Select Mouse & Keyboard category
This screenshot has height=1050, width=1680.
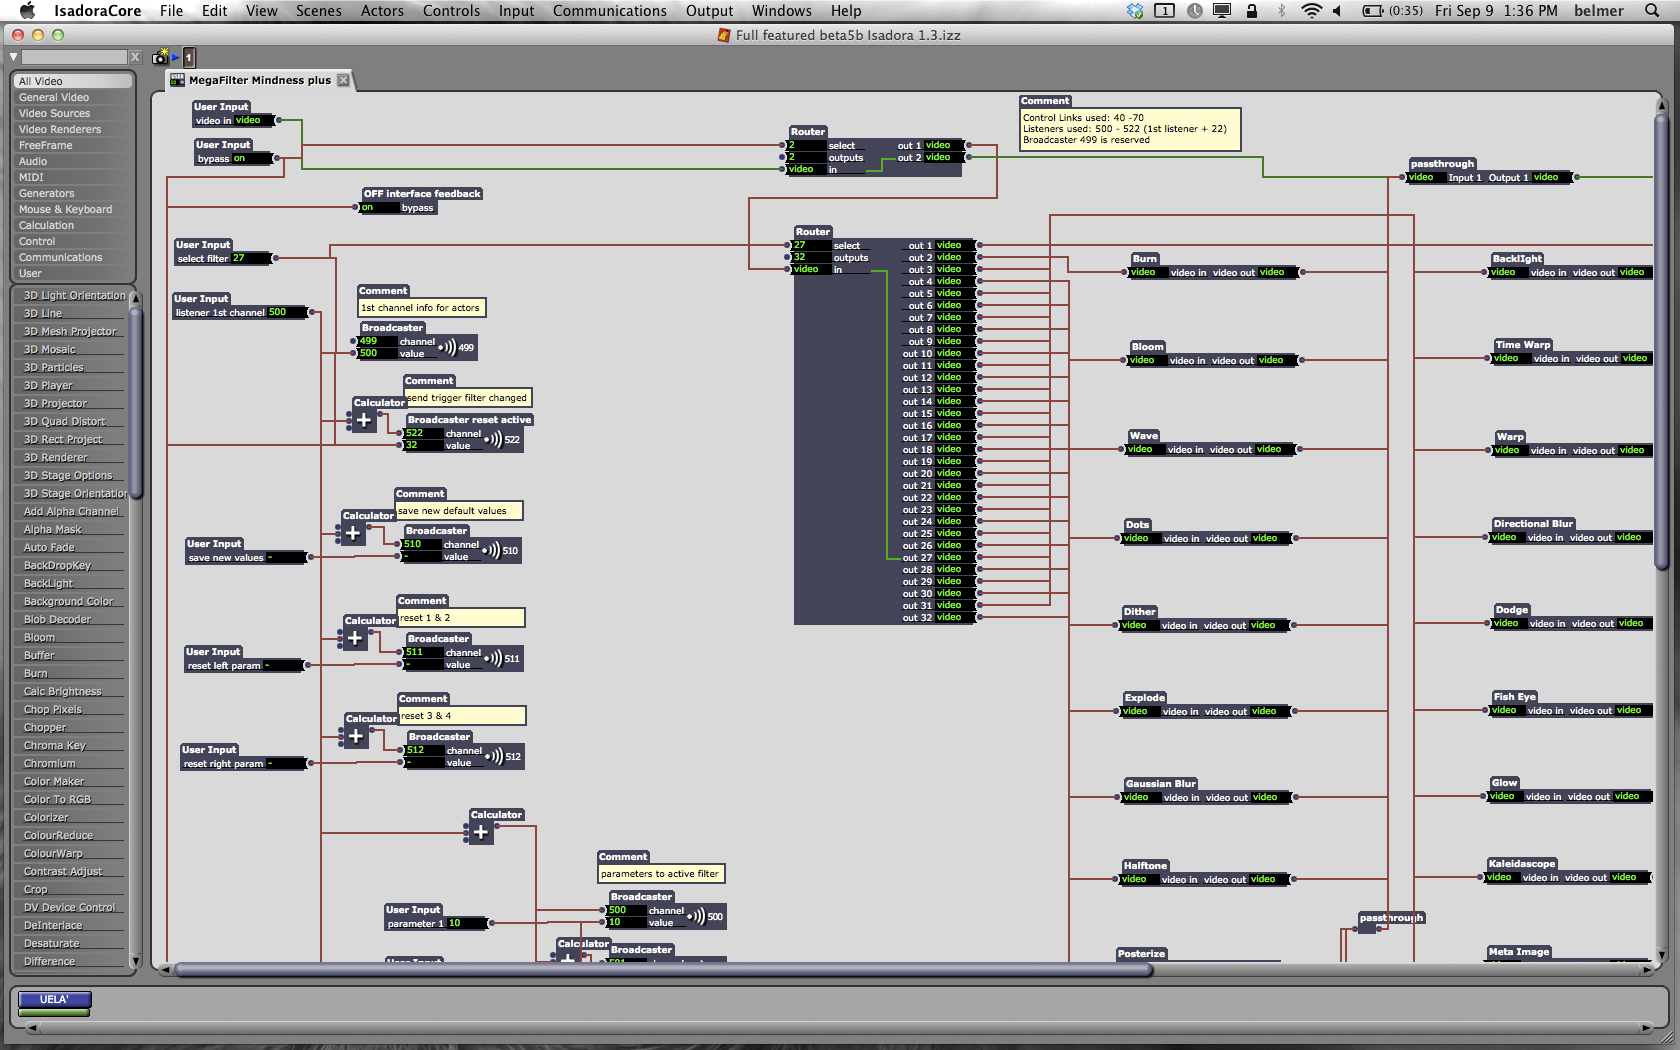click(73, 209)
